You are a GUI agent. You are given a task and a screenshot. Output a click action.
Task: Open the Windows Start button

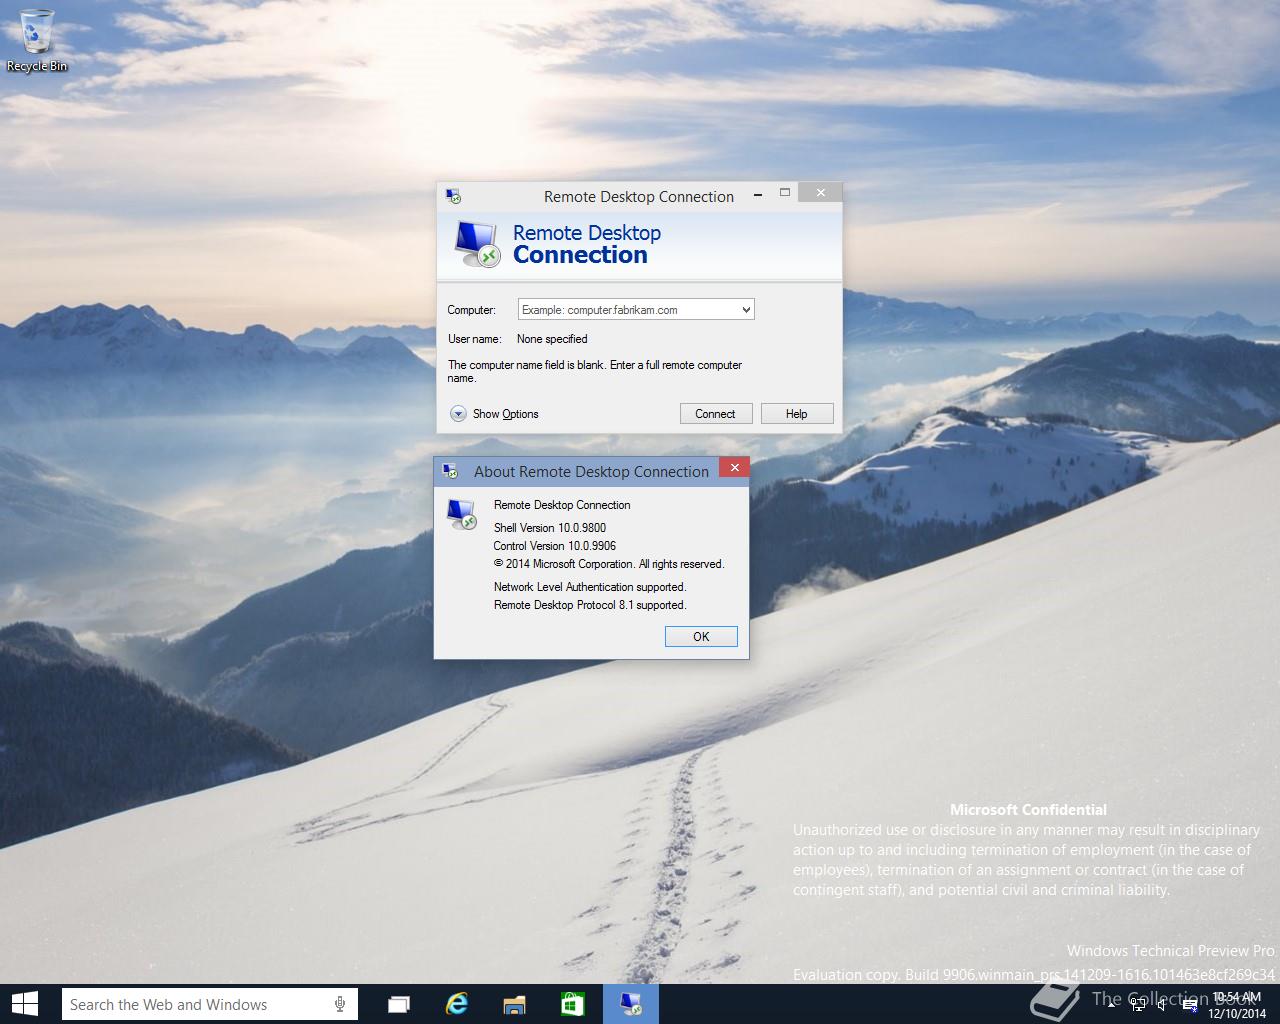24,1004
